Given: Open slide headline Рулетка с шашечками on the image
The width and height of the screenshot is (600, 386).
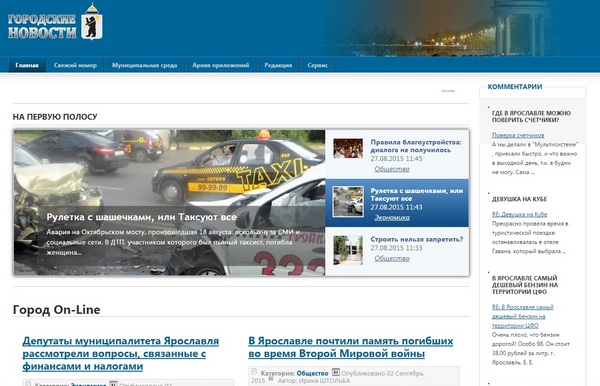Looking at the screenshot, I should pyautogui.click(x=142, y=217).
